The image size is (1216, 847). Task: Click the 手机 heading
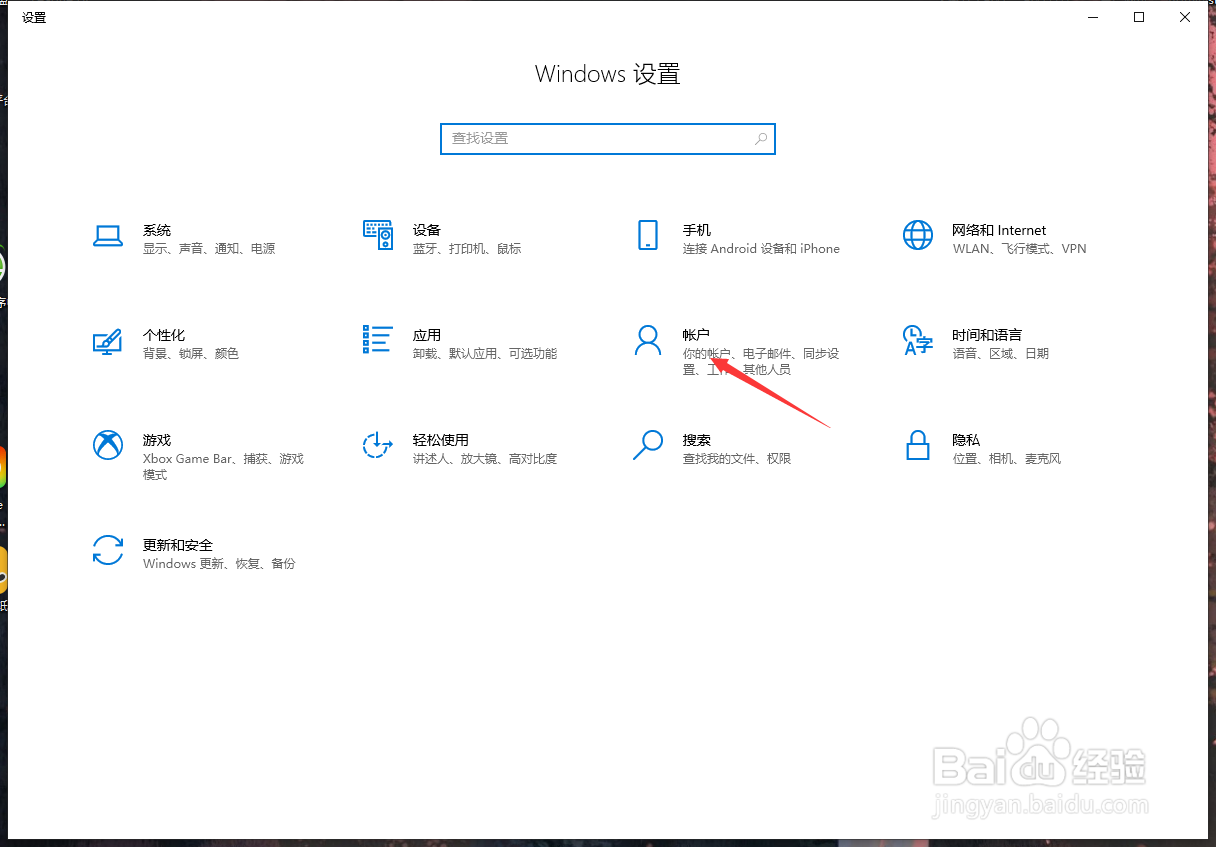(697, 230)
